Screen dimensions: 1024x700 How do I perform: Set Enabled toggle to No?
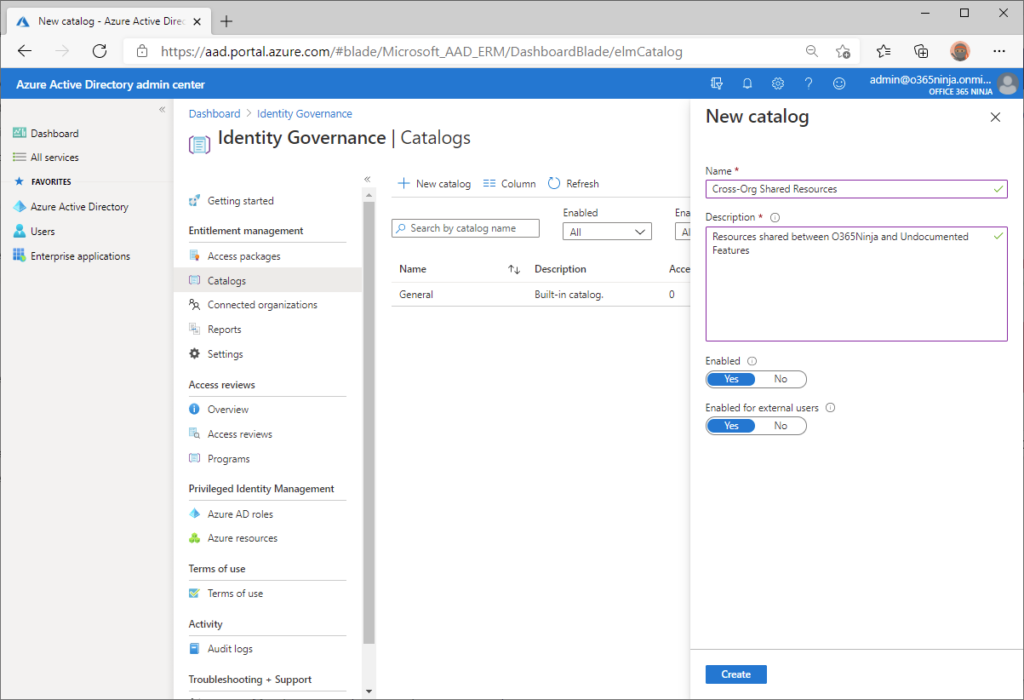tap(780, 378)
